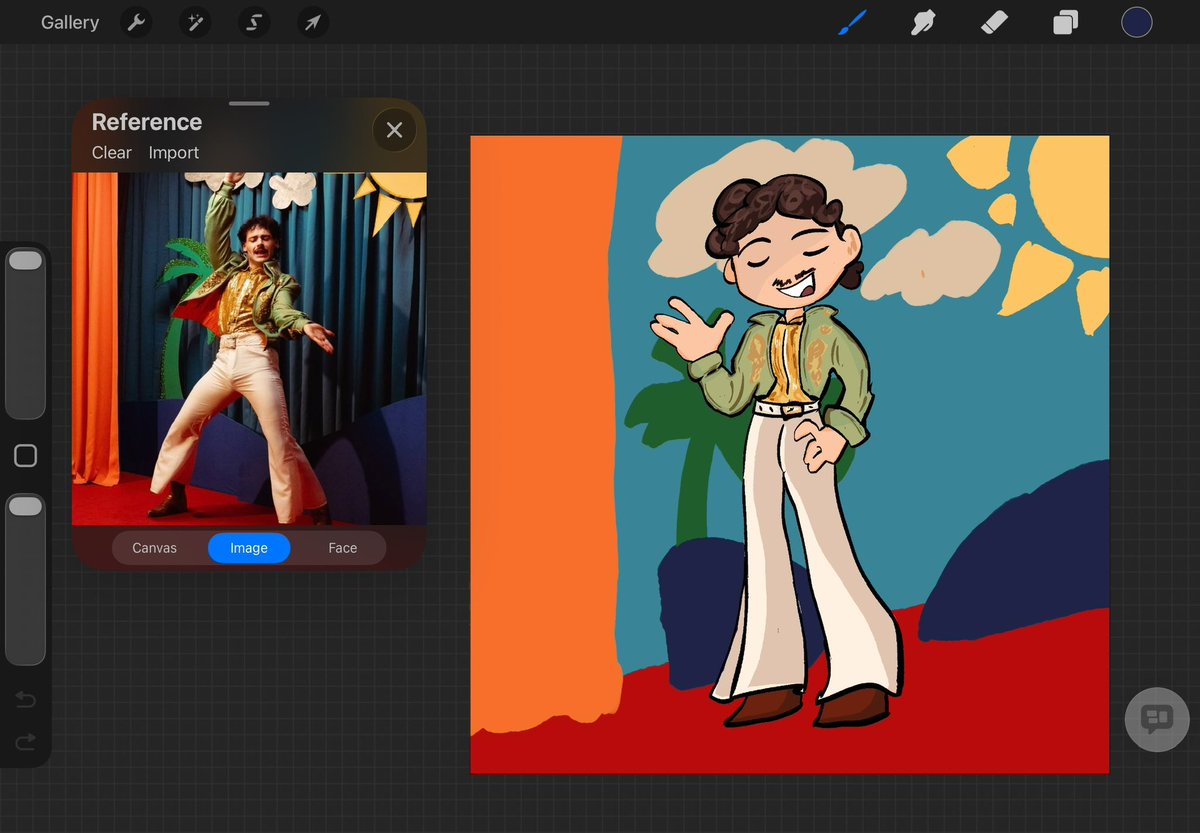Viewport: 1200px width, 833px height.
Task: Click the brush size slider in sidebar
Action: [x=25, y=333]
